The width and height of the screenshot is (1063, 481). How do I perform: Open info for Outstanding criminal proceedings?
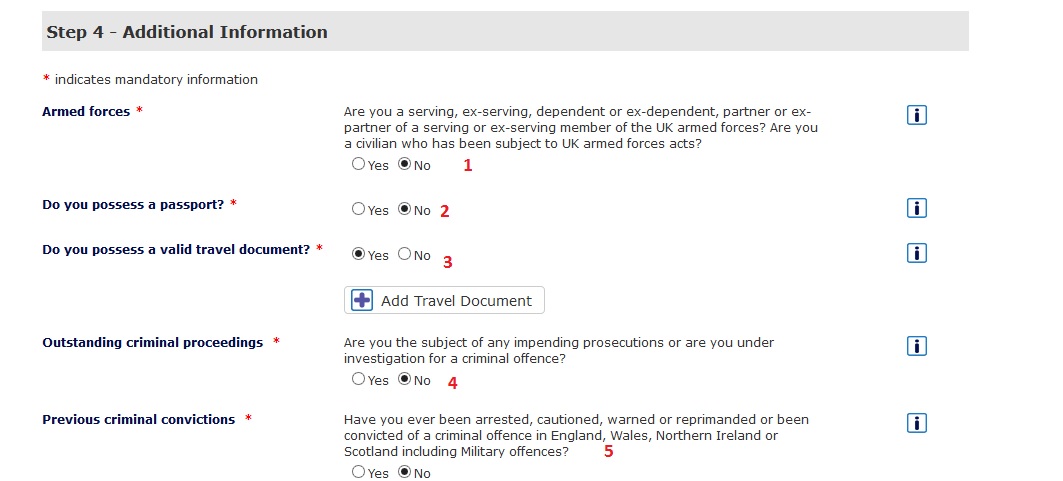pyautogui.click(x=916, y=346)
